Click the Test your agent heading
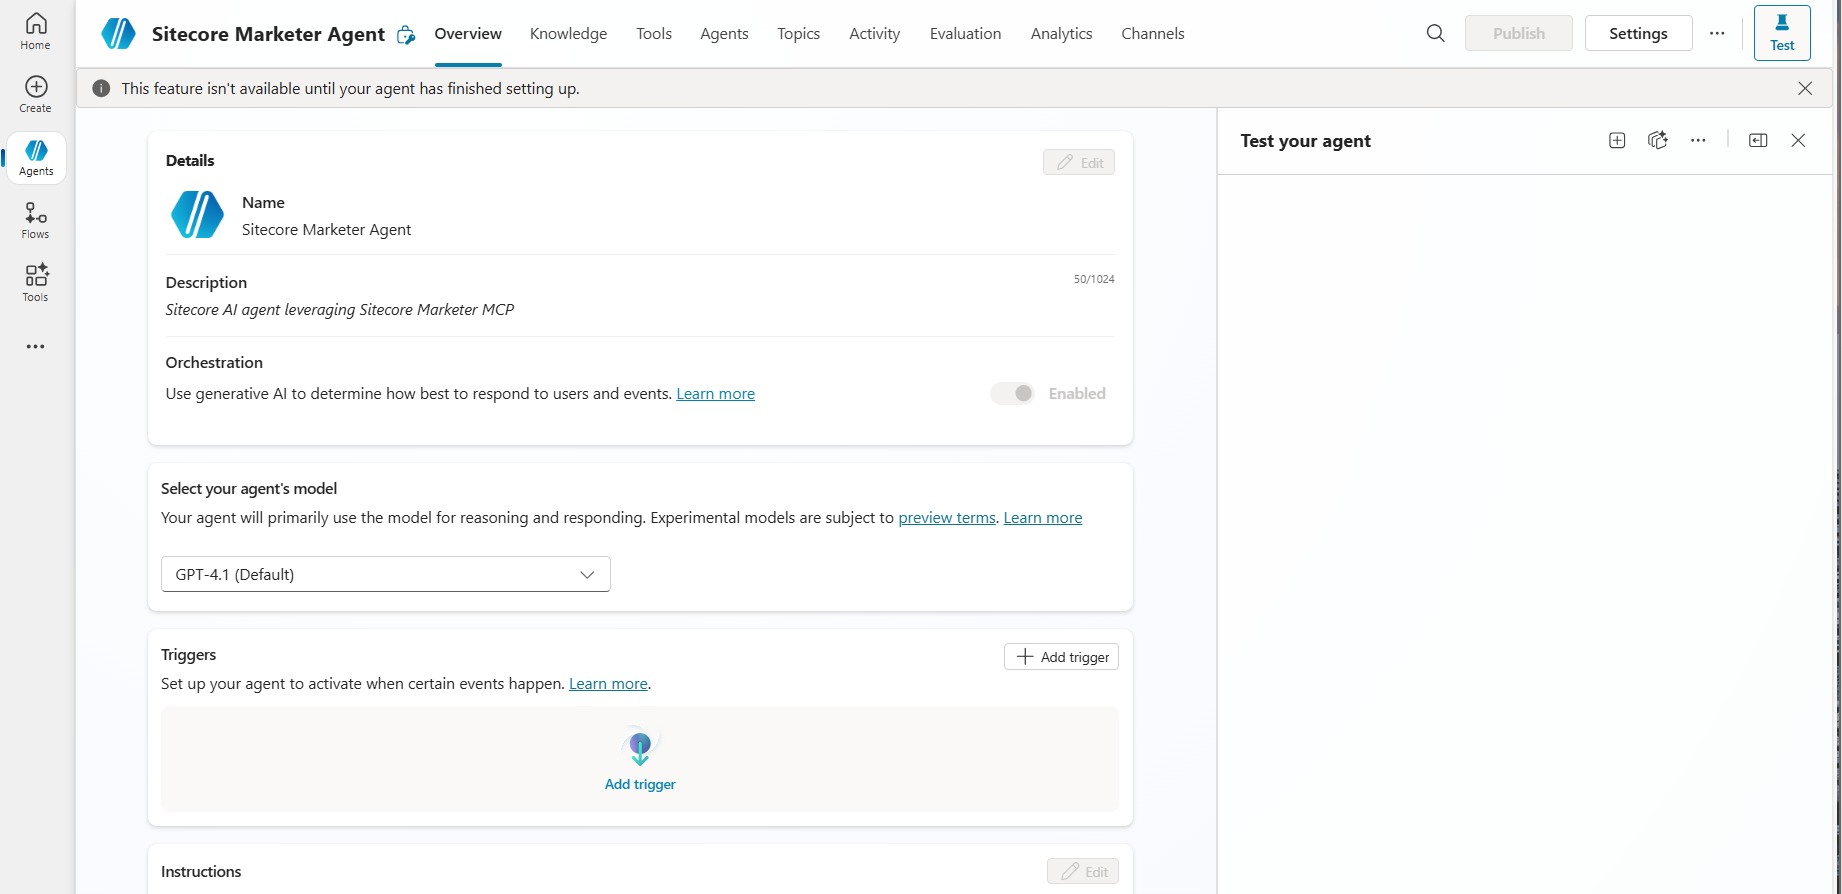Screen dimensions: 1842x894 pos(1305,140)
